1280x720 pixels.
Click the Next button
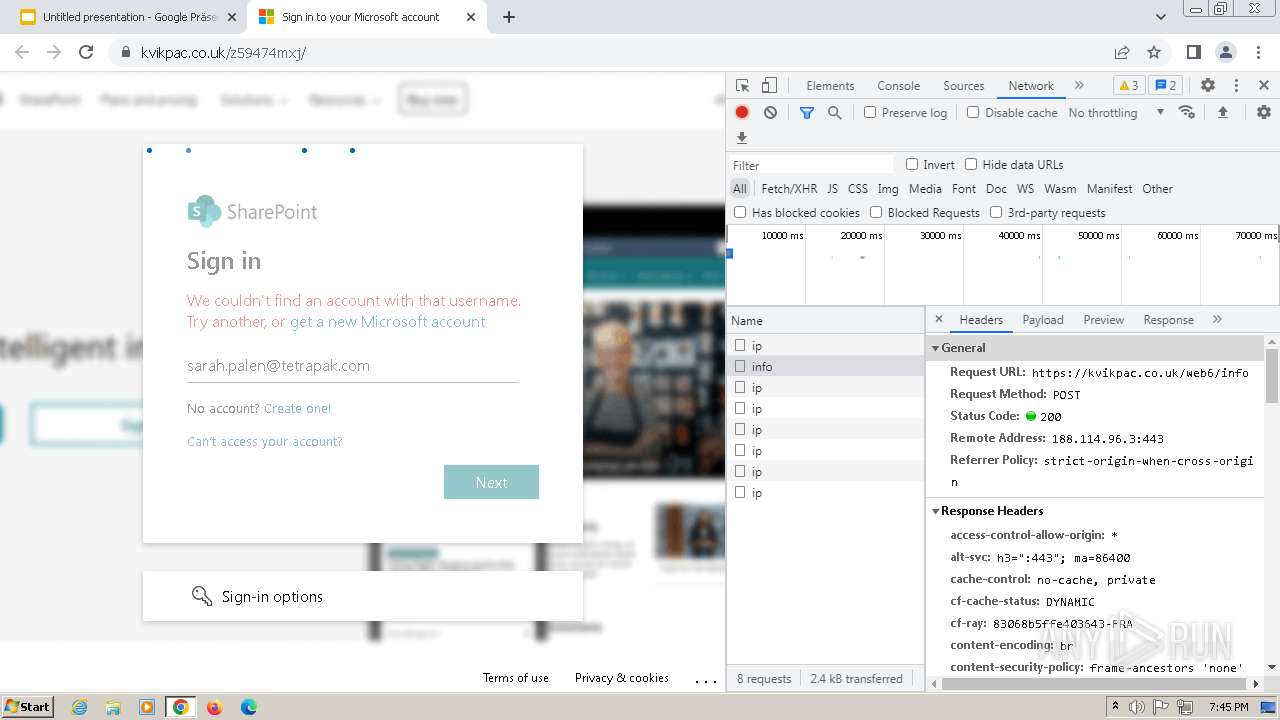(491, 482)
